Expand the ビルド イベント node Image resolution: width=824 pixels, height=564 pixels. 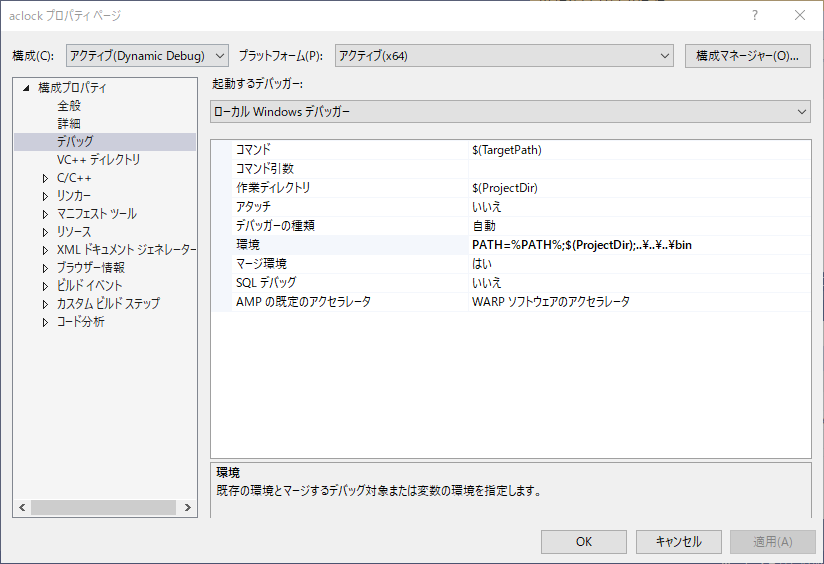(45, 286)
